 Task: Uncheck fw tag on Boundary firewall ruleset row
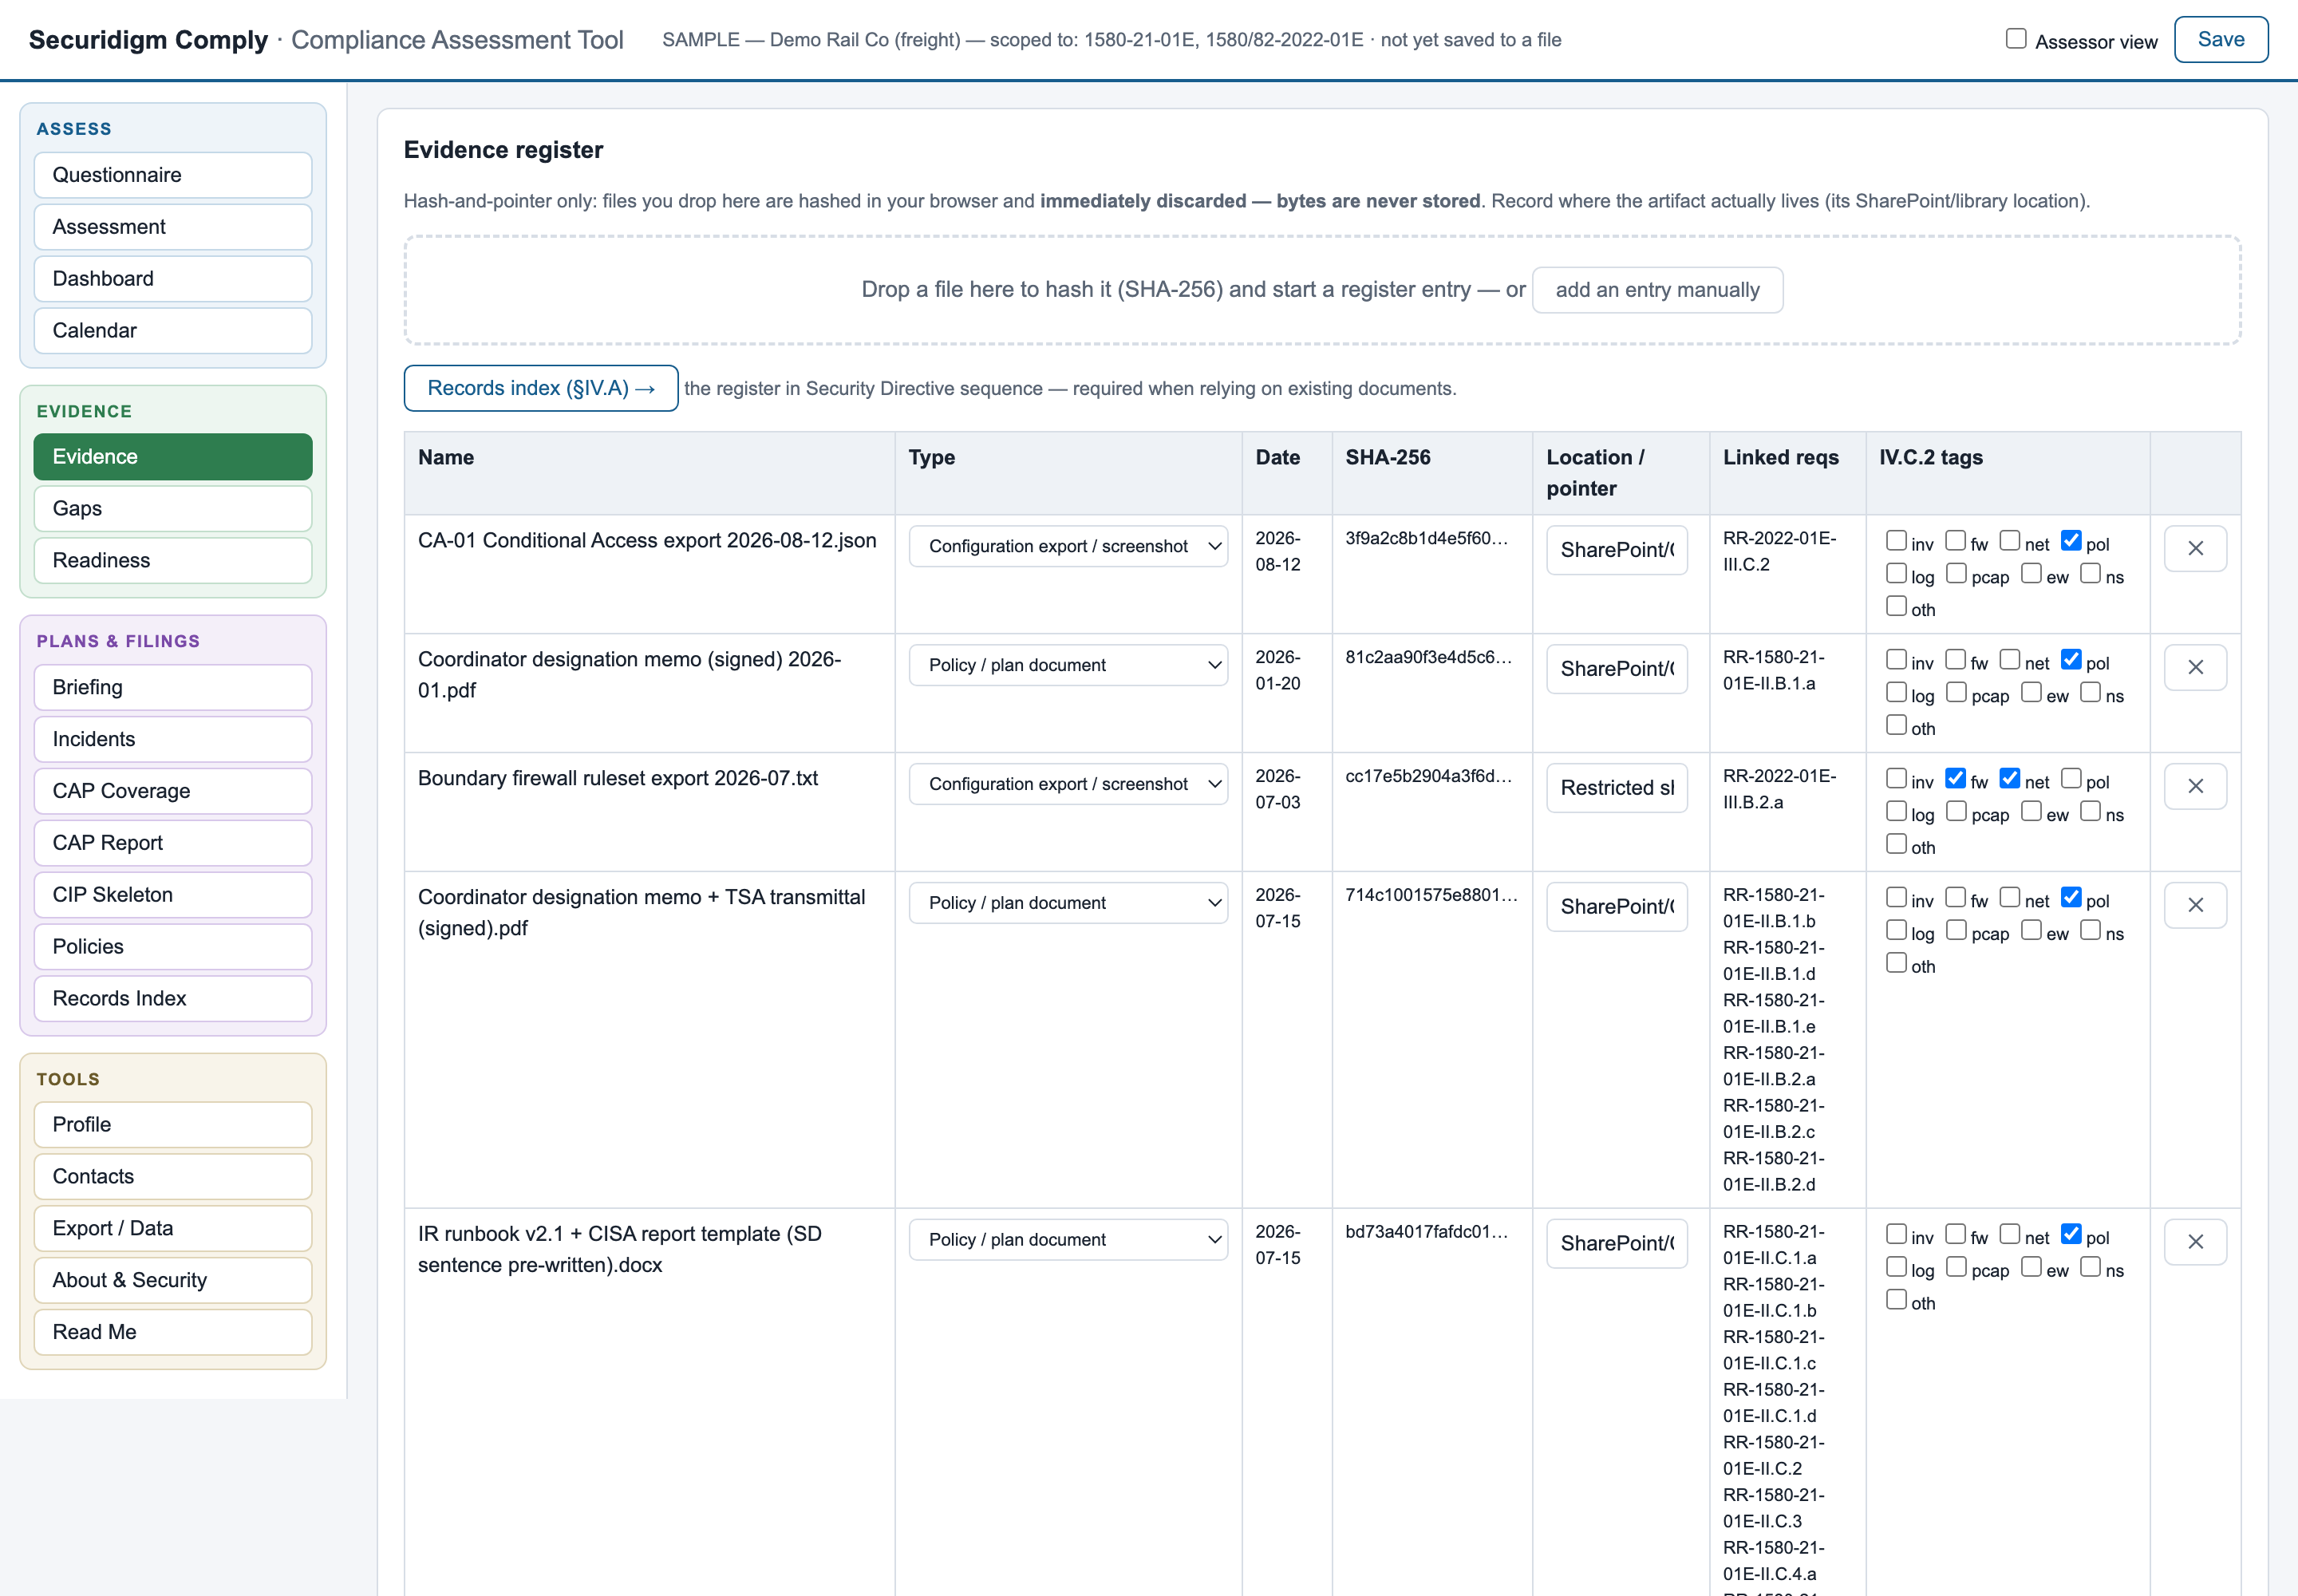(1955, 779)
